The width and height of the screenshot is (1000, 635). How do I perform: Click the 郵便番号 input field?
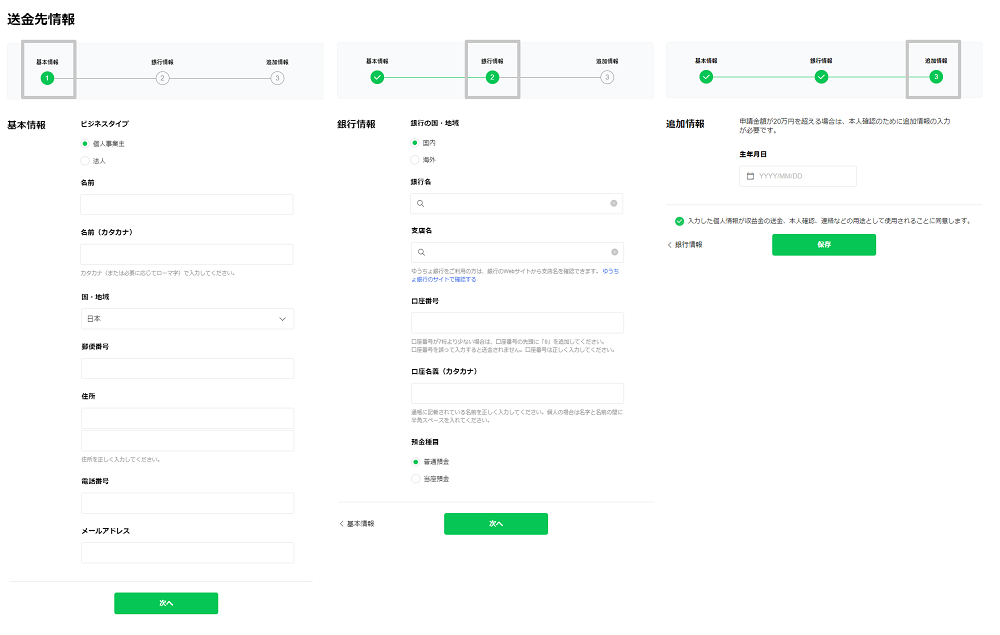pos(187,369)
